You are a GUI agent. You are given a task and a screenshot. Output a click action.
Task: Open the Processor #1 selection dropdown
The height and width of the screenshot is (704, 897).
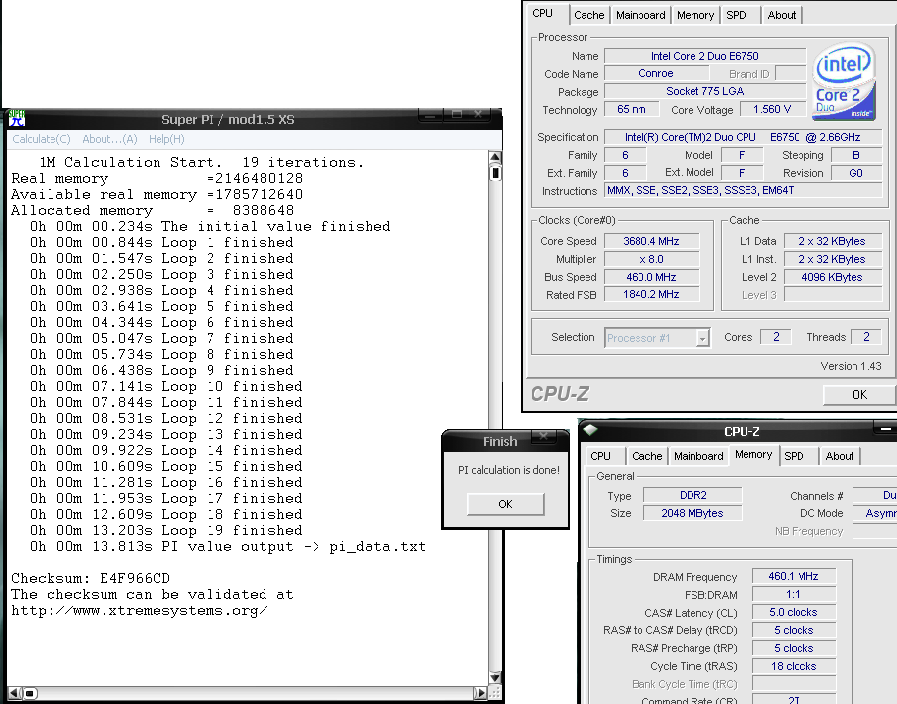coord(703,338)
